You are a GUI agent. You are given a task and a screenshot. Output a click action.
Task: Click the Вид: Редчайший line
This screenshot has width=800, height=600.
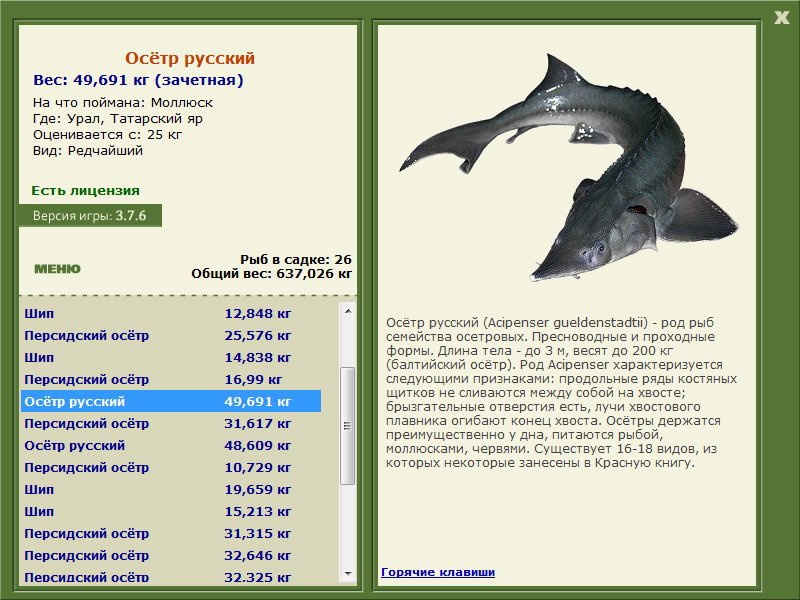click(88, 151)
